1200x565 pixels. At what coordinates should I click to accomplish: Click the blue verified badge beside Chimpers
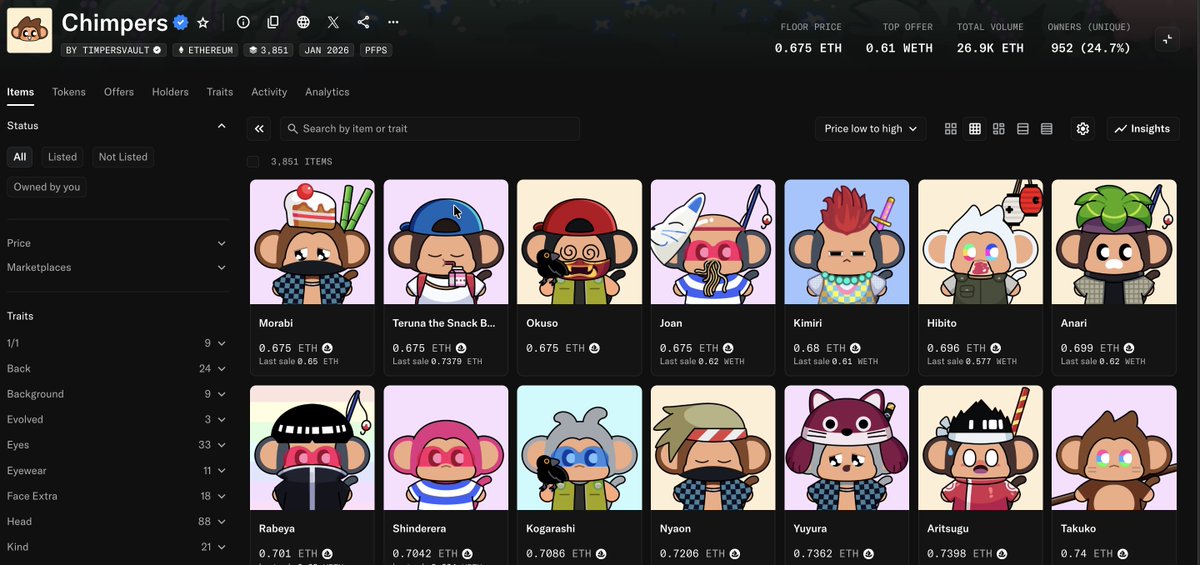point(181,22)
